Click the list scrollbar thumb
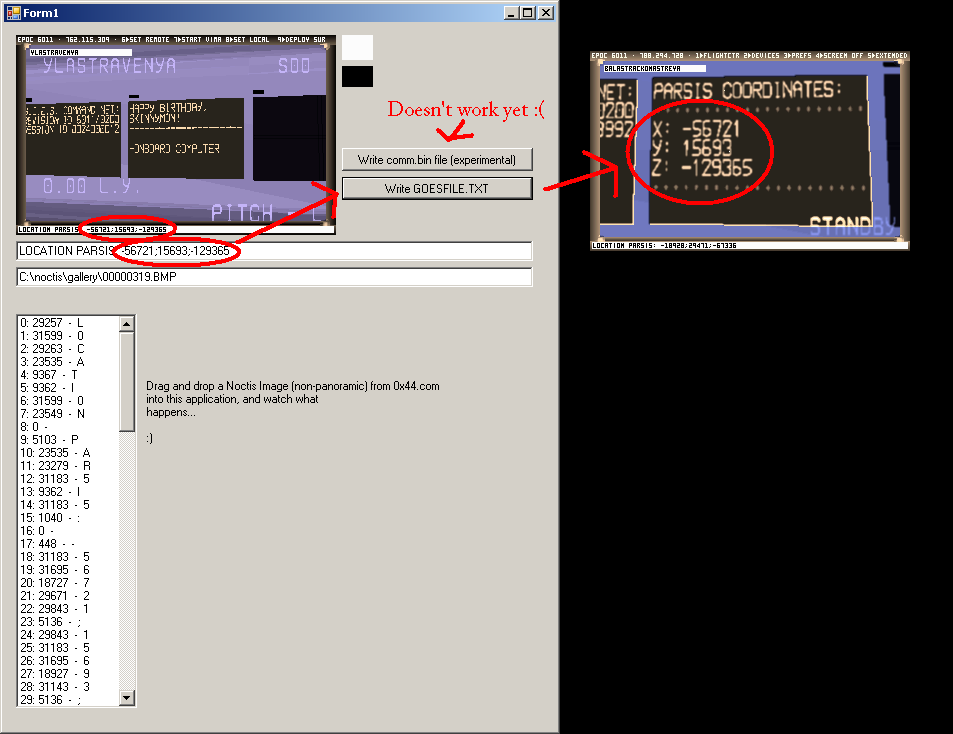The height and width of the screenshot is (734, 953). click(x=127, y=380)
